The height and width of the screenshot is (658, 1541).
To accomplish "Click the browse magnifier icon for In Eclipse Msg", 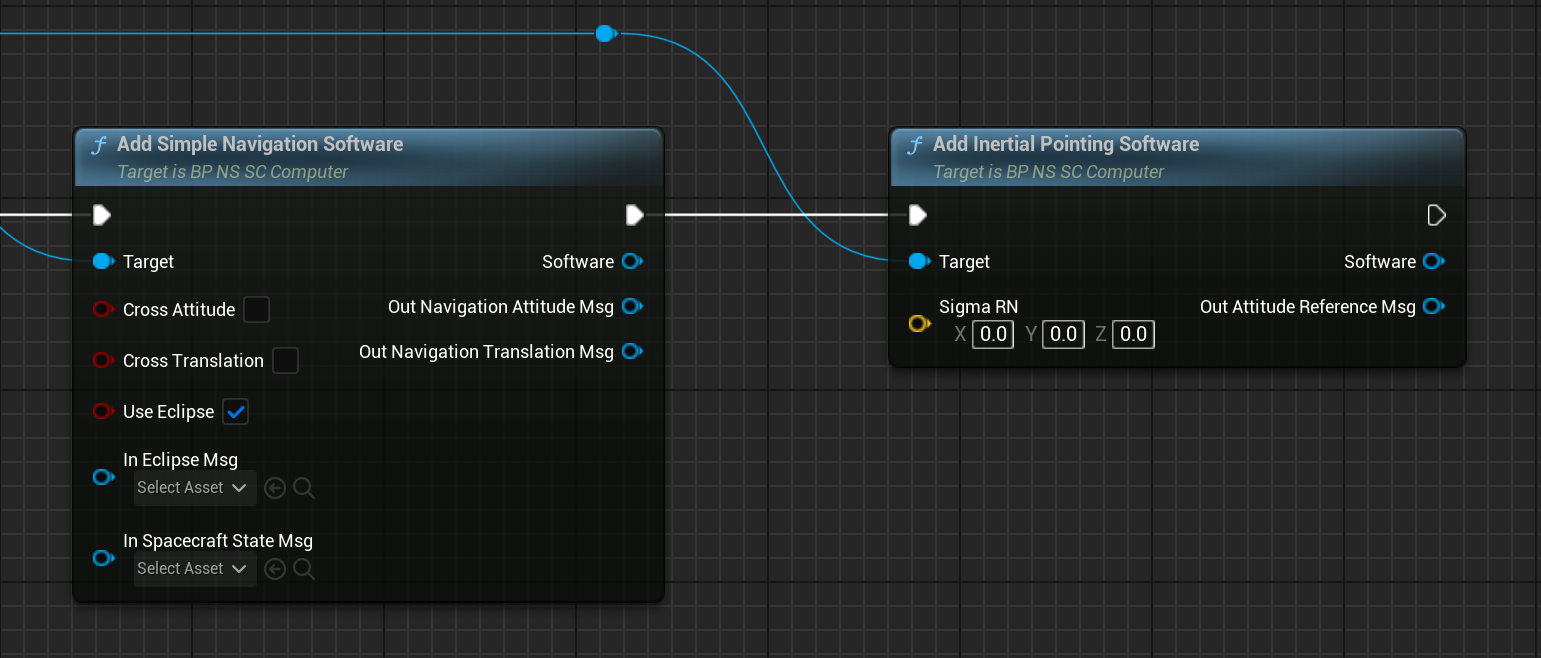I will (x=305, y=488).
